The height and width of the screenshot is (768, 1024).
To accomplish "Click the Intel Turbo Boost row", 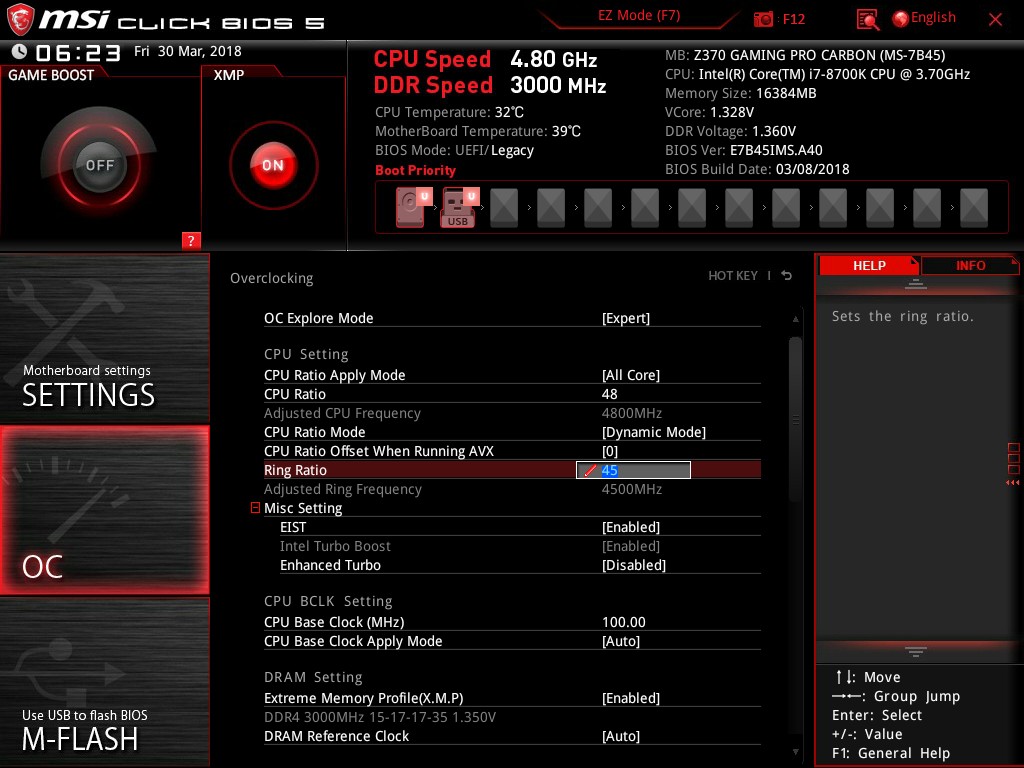I will click(x=520, y=546).
